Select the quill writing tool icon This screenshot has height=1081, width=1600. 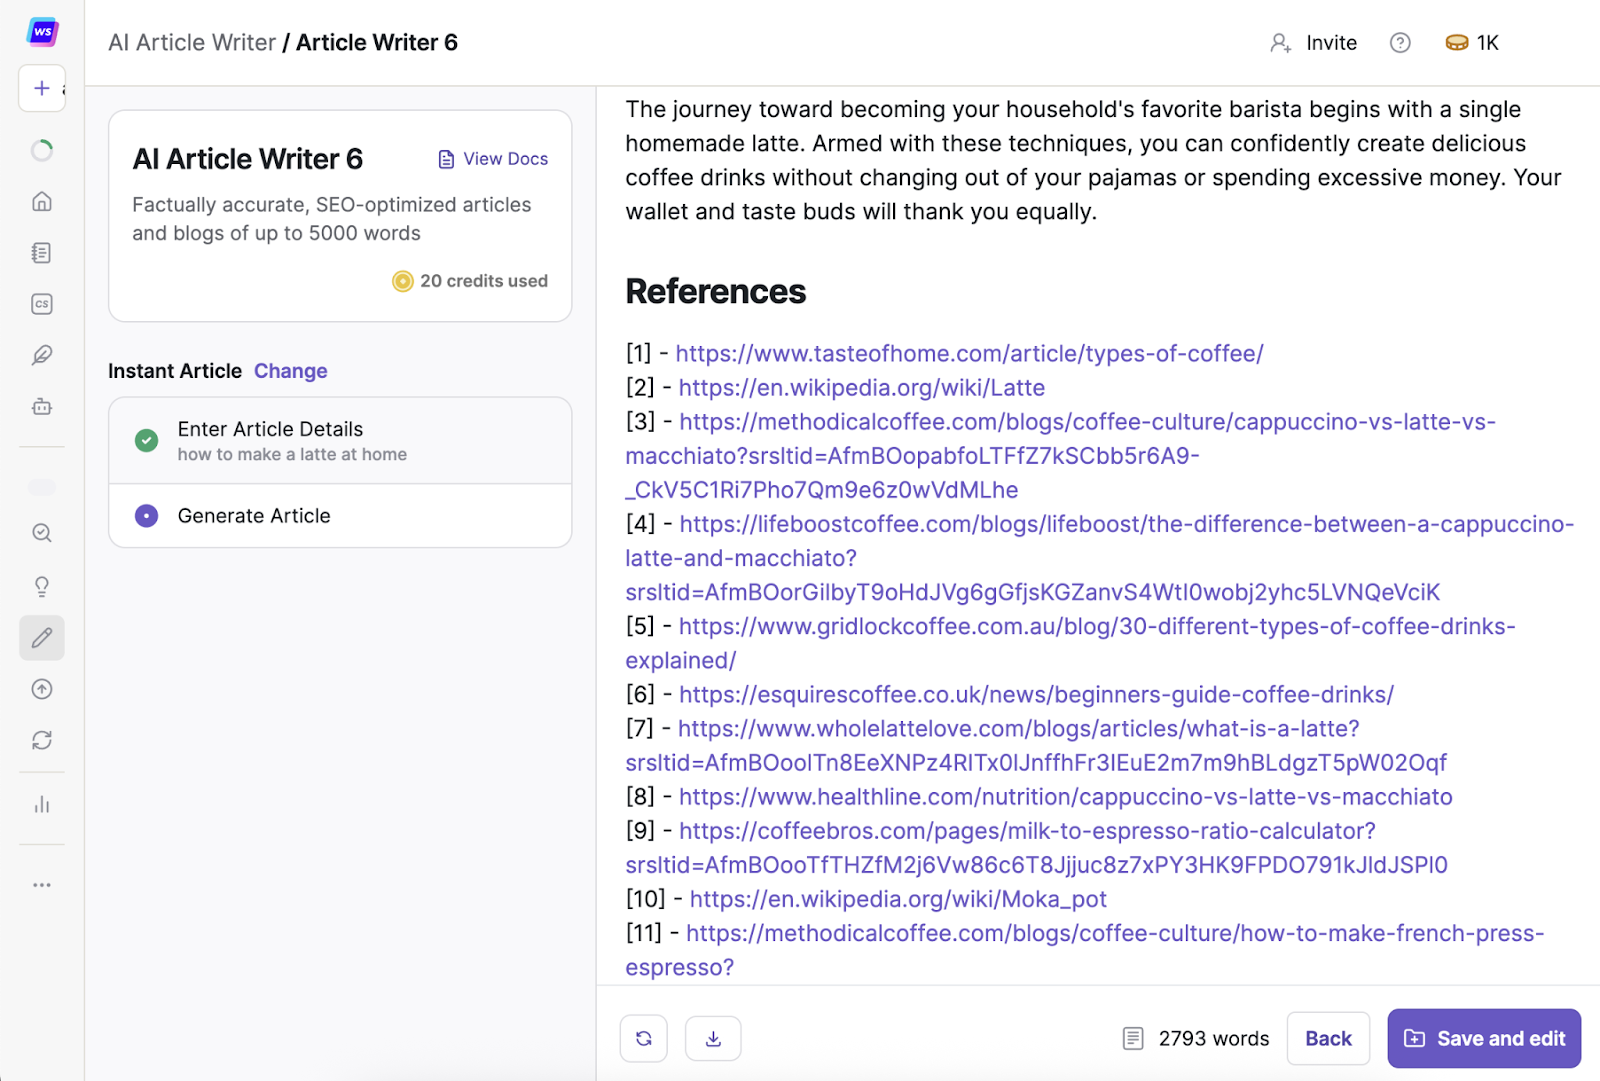tap(42, 356)
